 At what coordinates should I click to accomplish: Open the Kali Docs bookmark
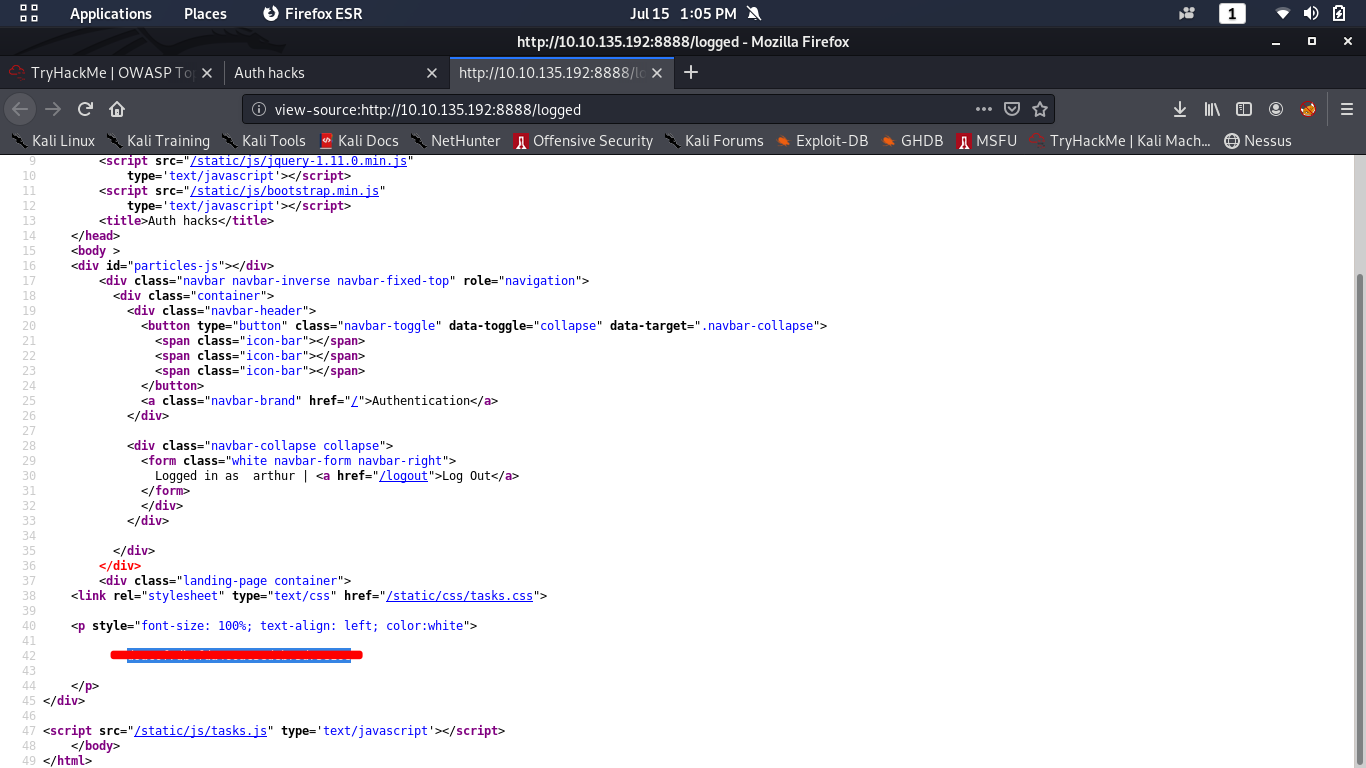click(x=358, y=141)
